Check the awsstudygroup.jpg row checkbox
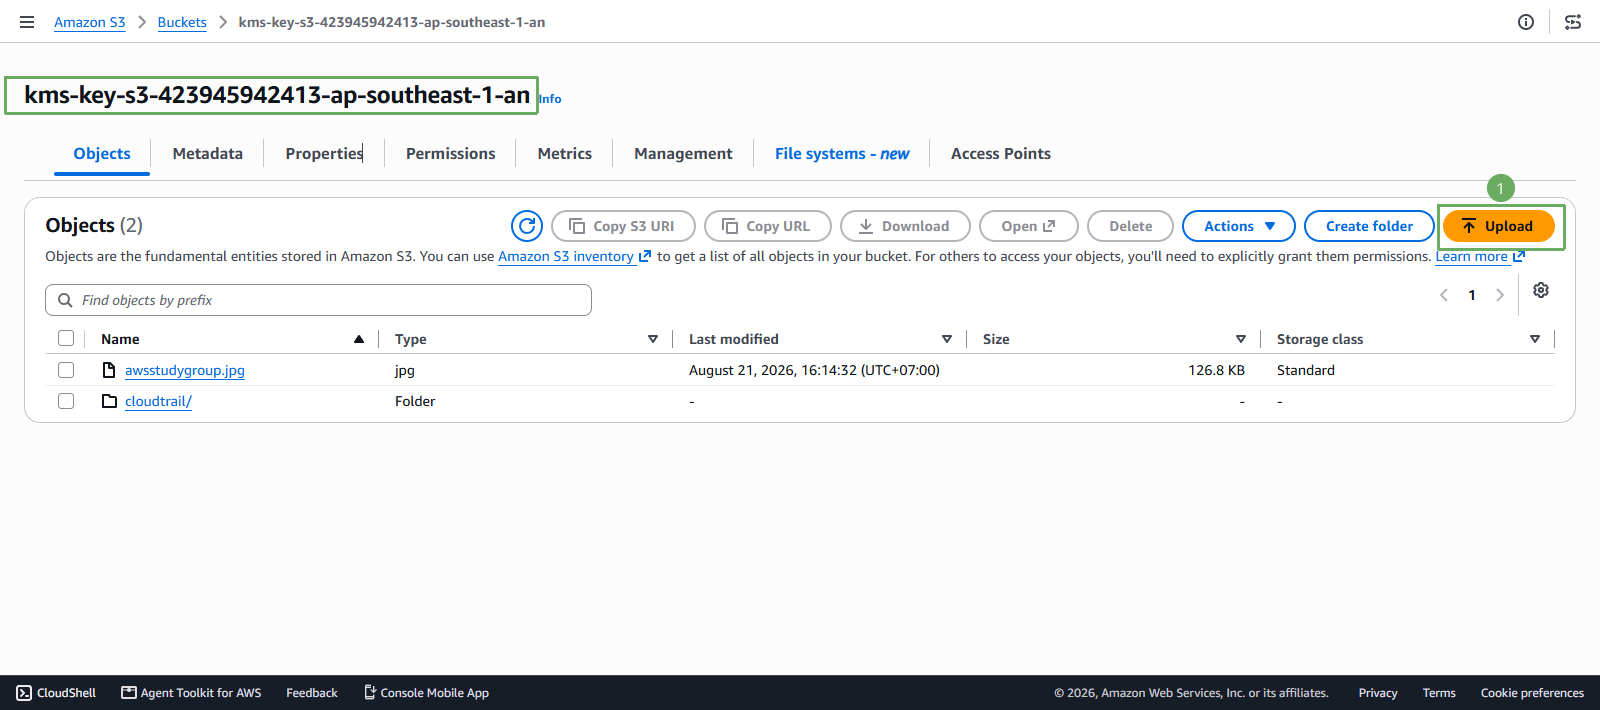This screenshot has height=710, width=1600. tap(66, 370)
